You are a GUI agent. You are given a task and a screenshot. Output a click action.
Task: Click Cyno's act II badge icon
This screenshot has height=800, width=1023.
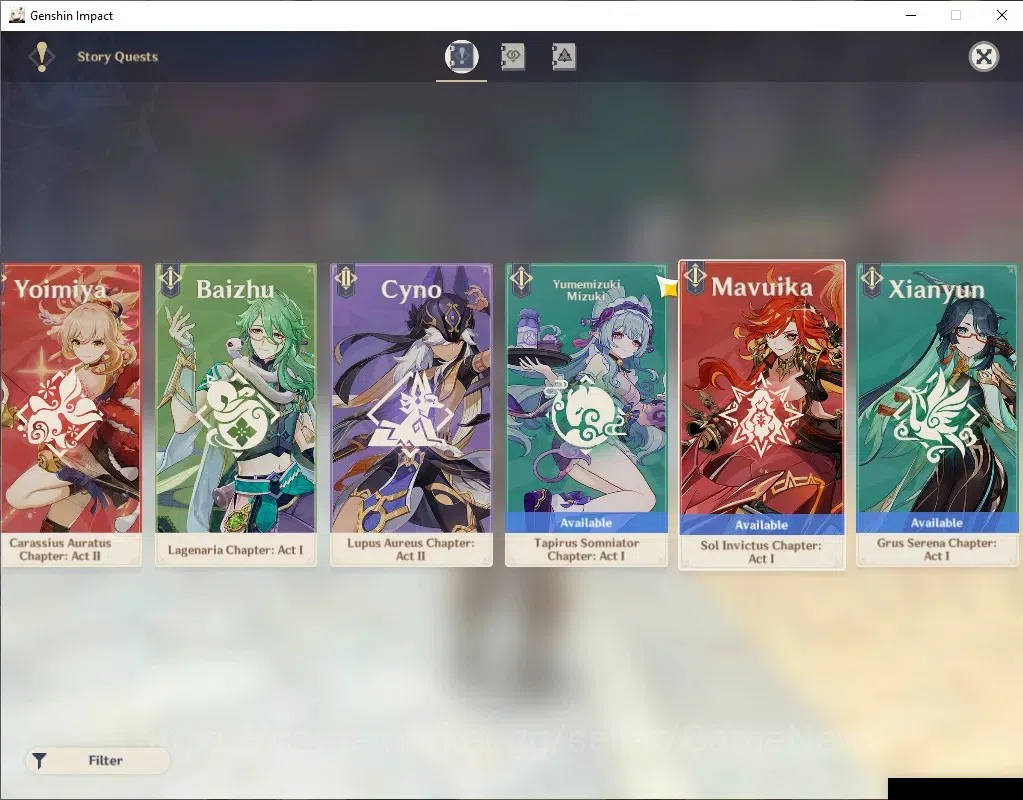[x=346, y=279]
